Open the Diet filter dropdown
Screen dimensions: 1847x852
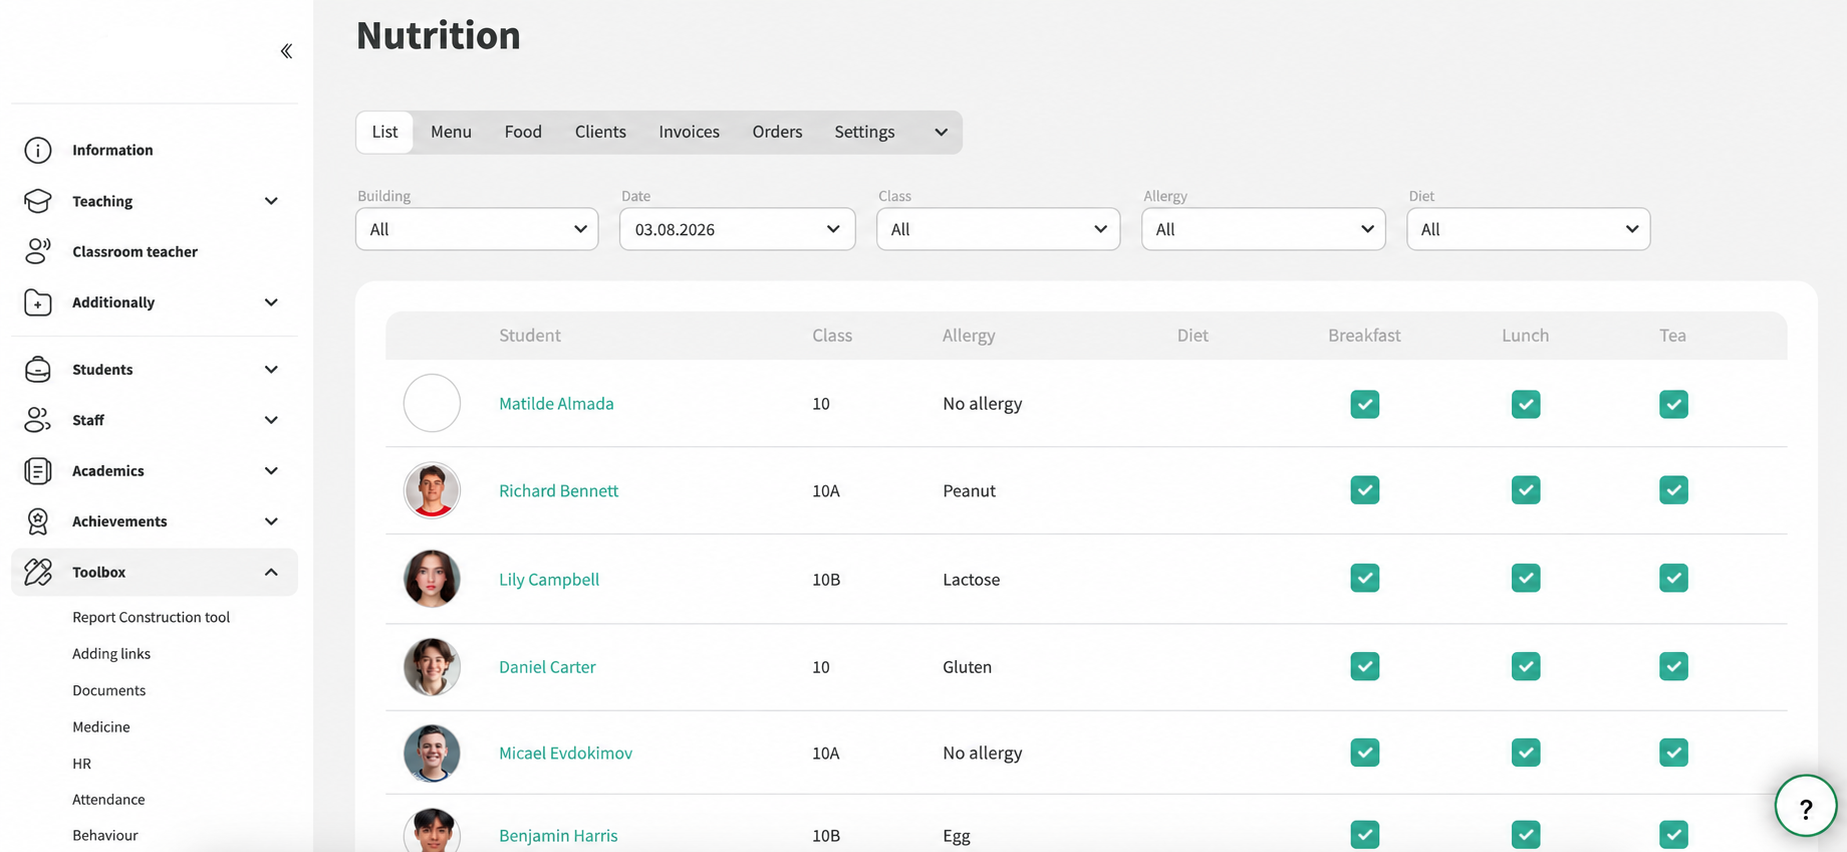1528,229
